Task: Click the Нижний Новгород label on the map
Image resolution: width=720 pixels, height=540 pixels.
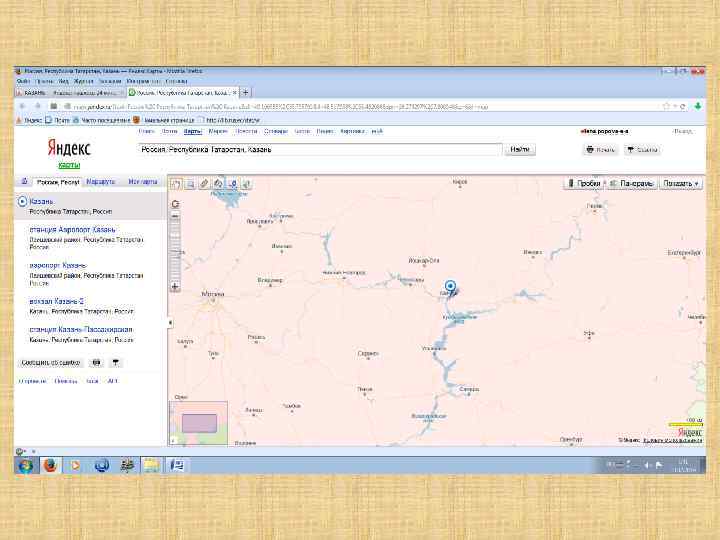Action: coord(344,272)
